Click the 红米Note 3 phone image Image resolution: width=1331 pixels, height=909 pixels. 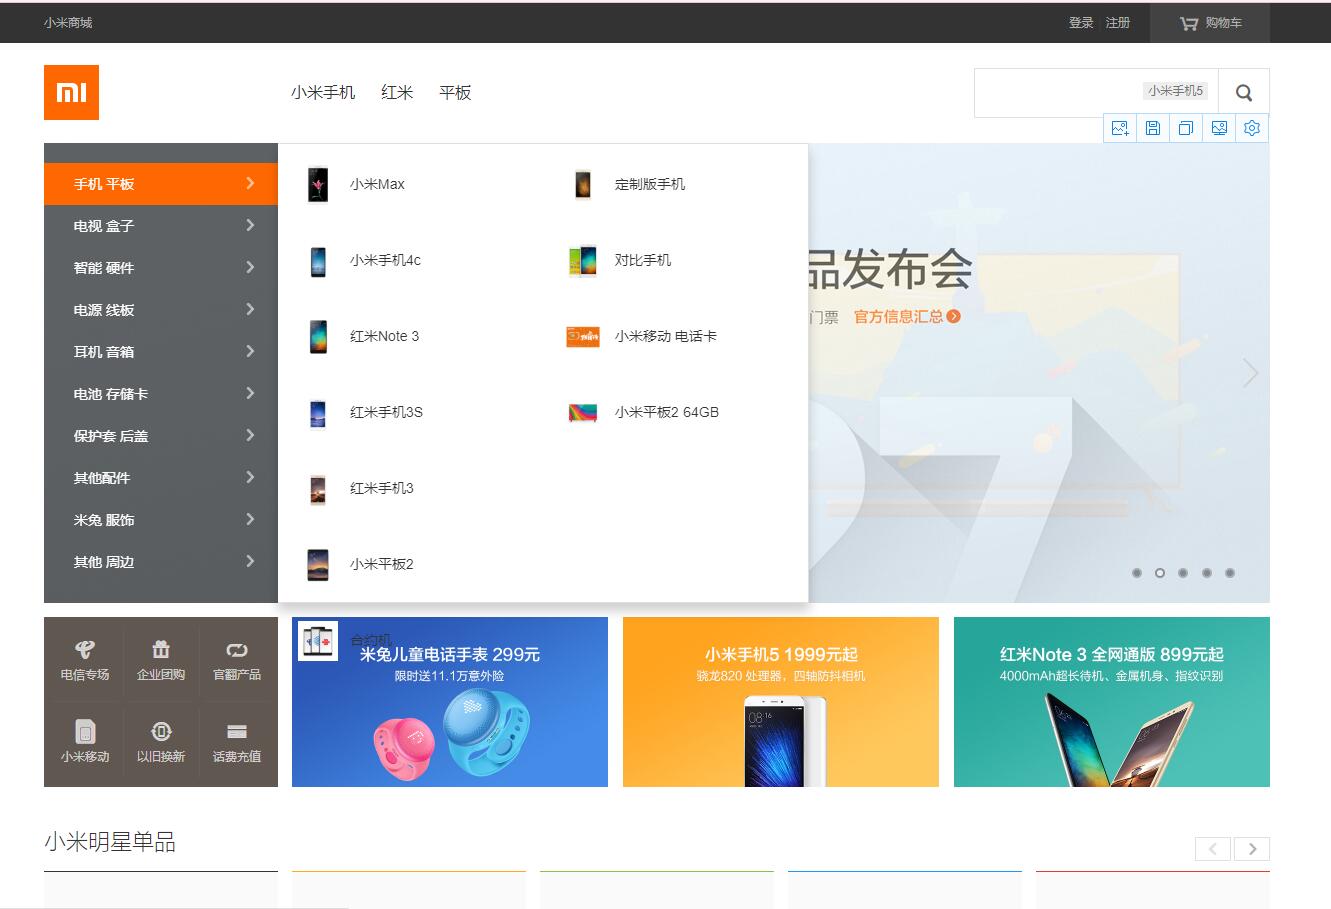pyautogui.click(x=318, y=337)
